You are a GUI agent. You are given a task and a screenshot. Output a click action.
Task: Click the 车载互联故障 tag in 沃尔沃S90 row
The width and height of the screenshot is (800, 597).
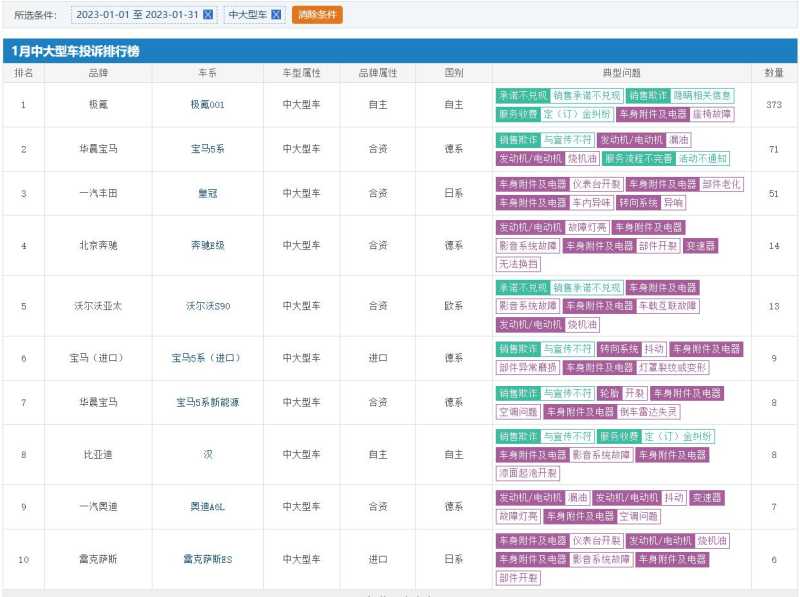click(668, 306)
